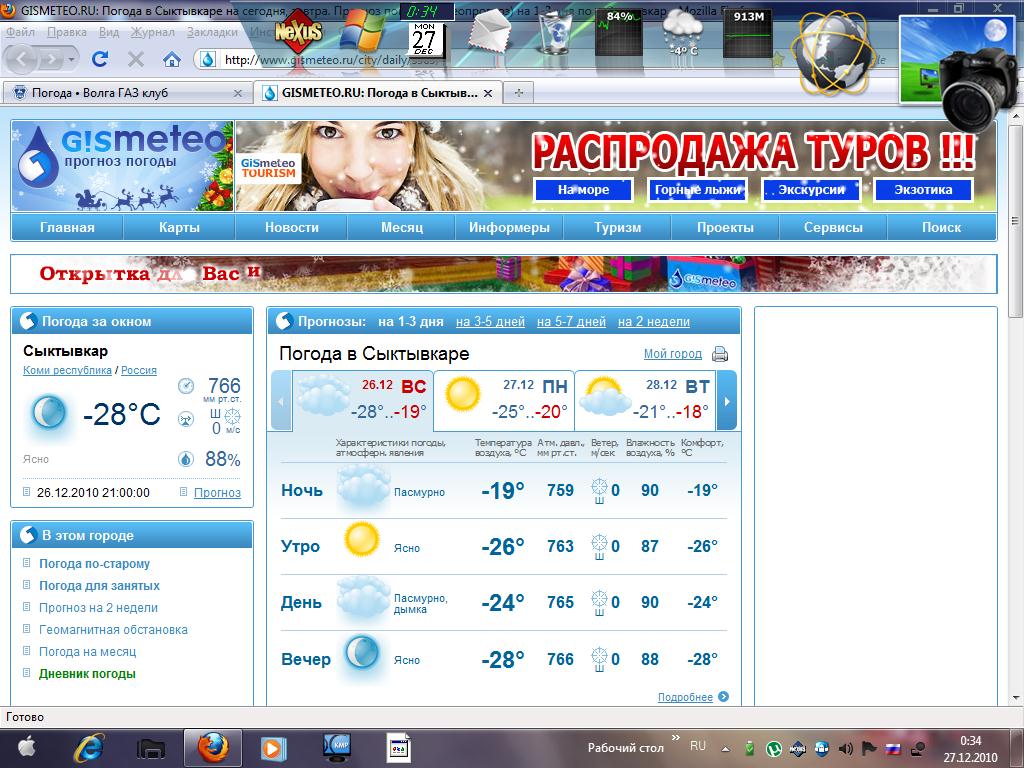Open the volume speaker tray icon

point(846,748)
